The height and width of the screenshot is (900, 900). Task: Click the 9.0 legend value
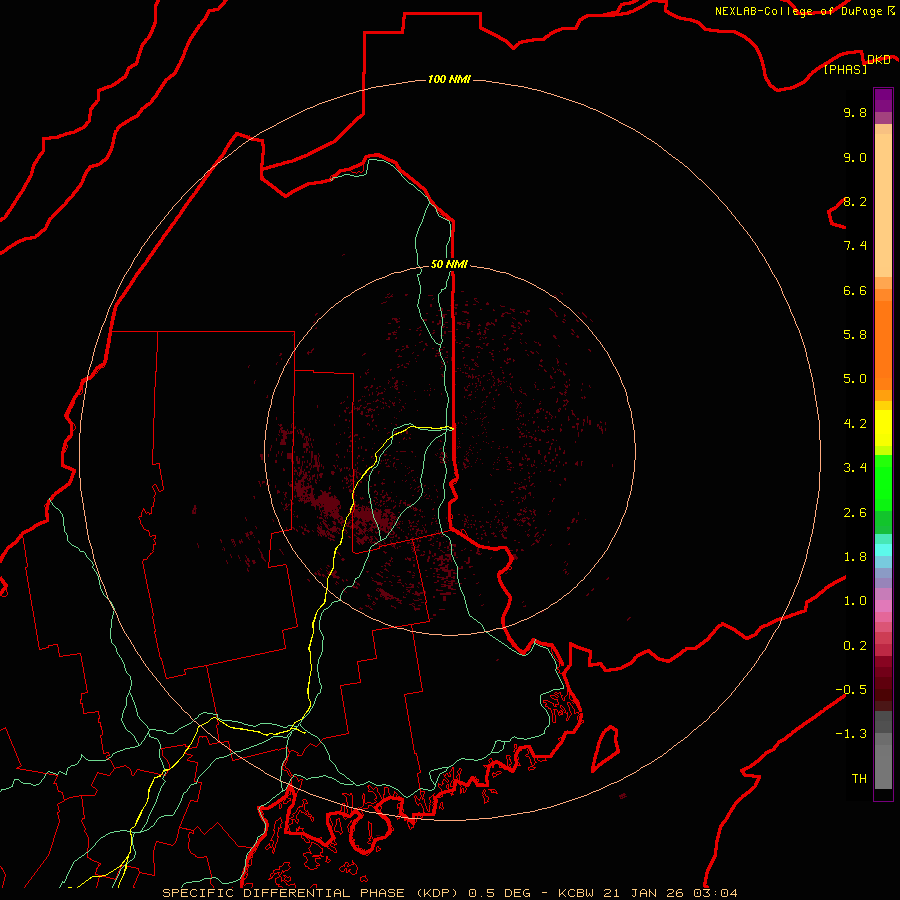coord(855,157)
